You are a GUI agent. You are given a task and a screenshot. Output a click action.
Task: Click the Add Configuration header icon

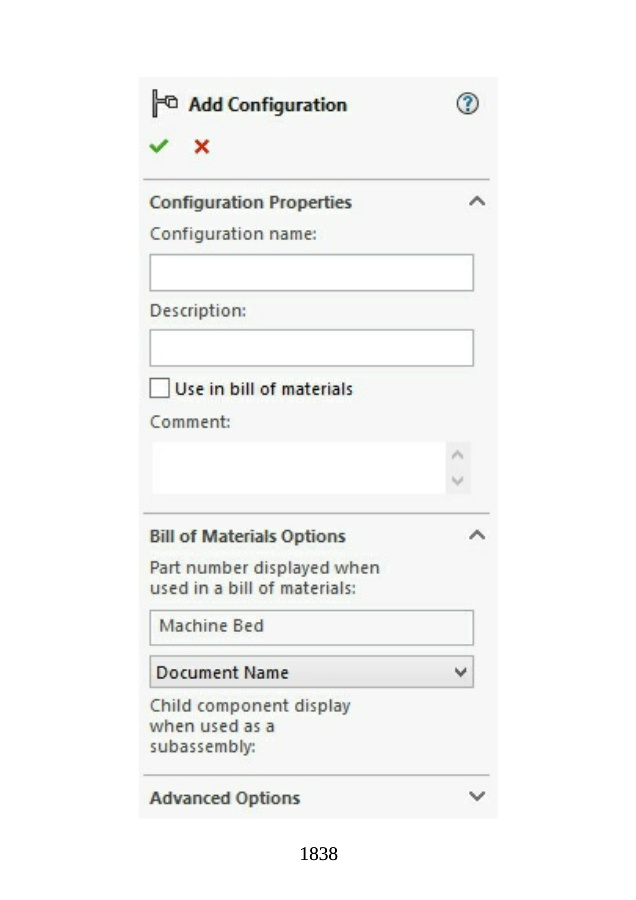click(x=164, y=103)
